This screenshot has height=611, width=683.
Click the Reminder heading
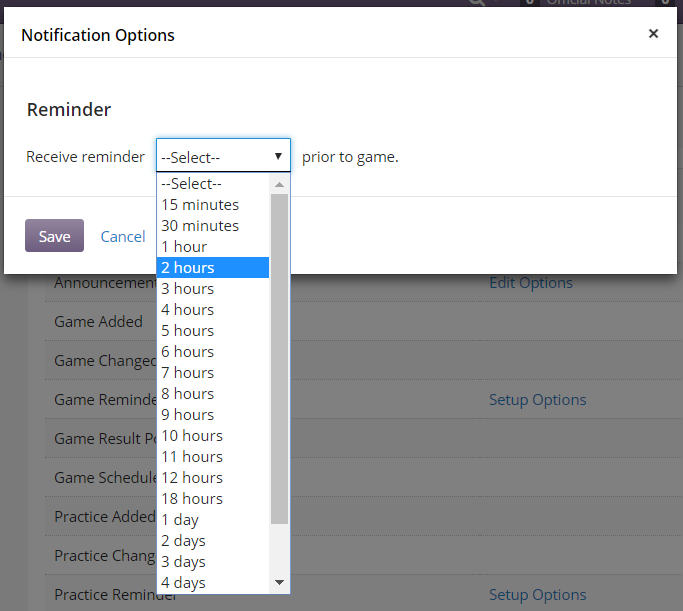click(69, 109)
